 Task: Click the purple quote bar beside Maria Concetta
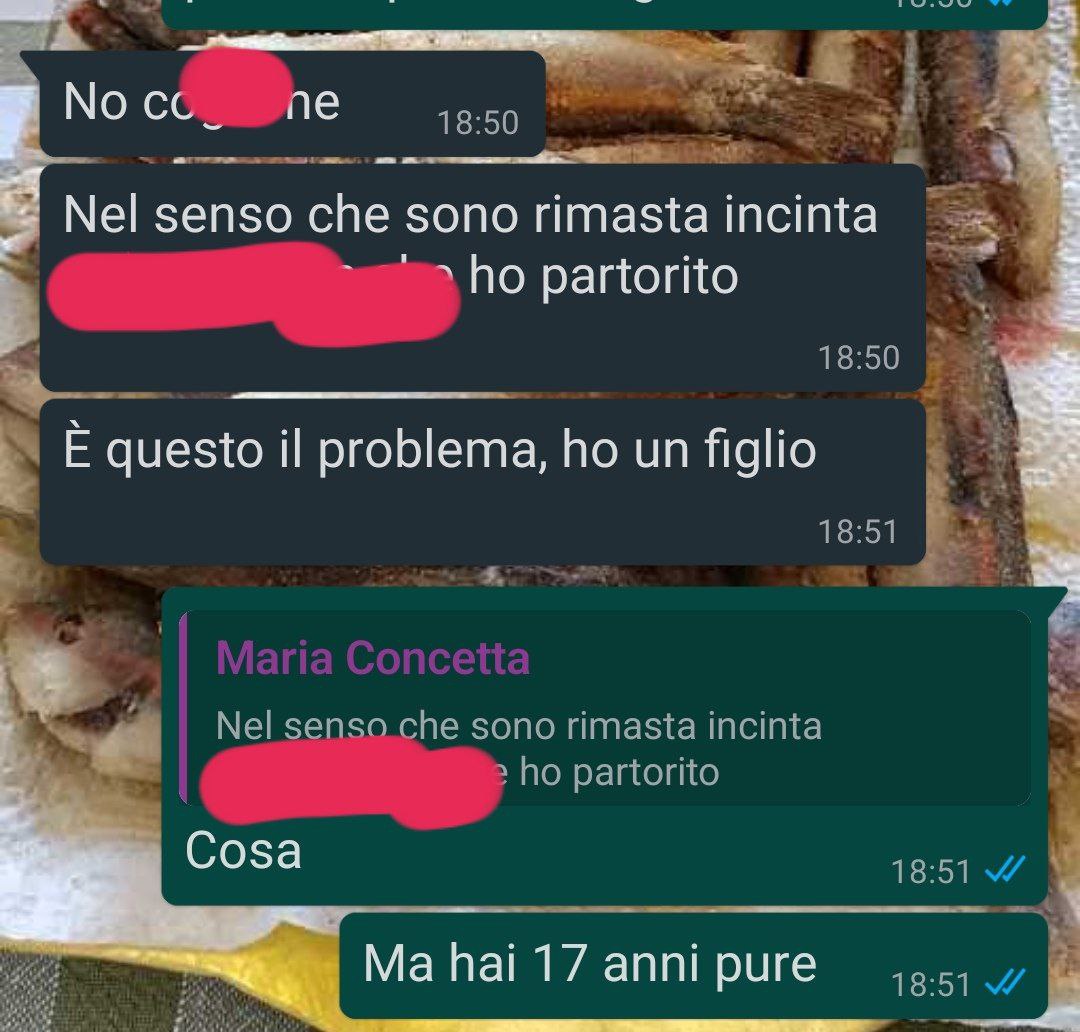183,707
